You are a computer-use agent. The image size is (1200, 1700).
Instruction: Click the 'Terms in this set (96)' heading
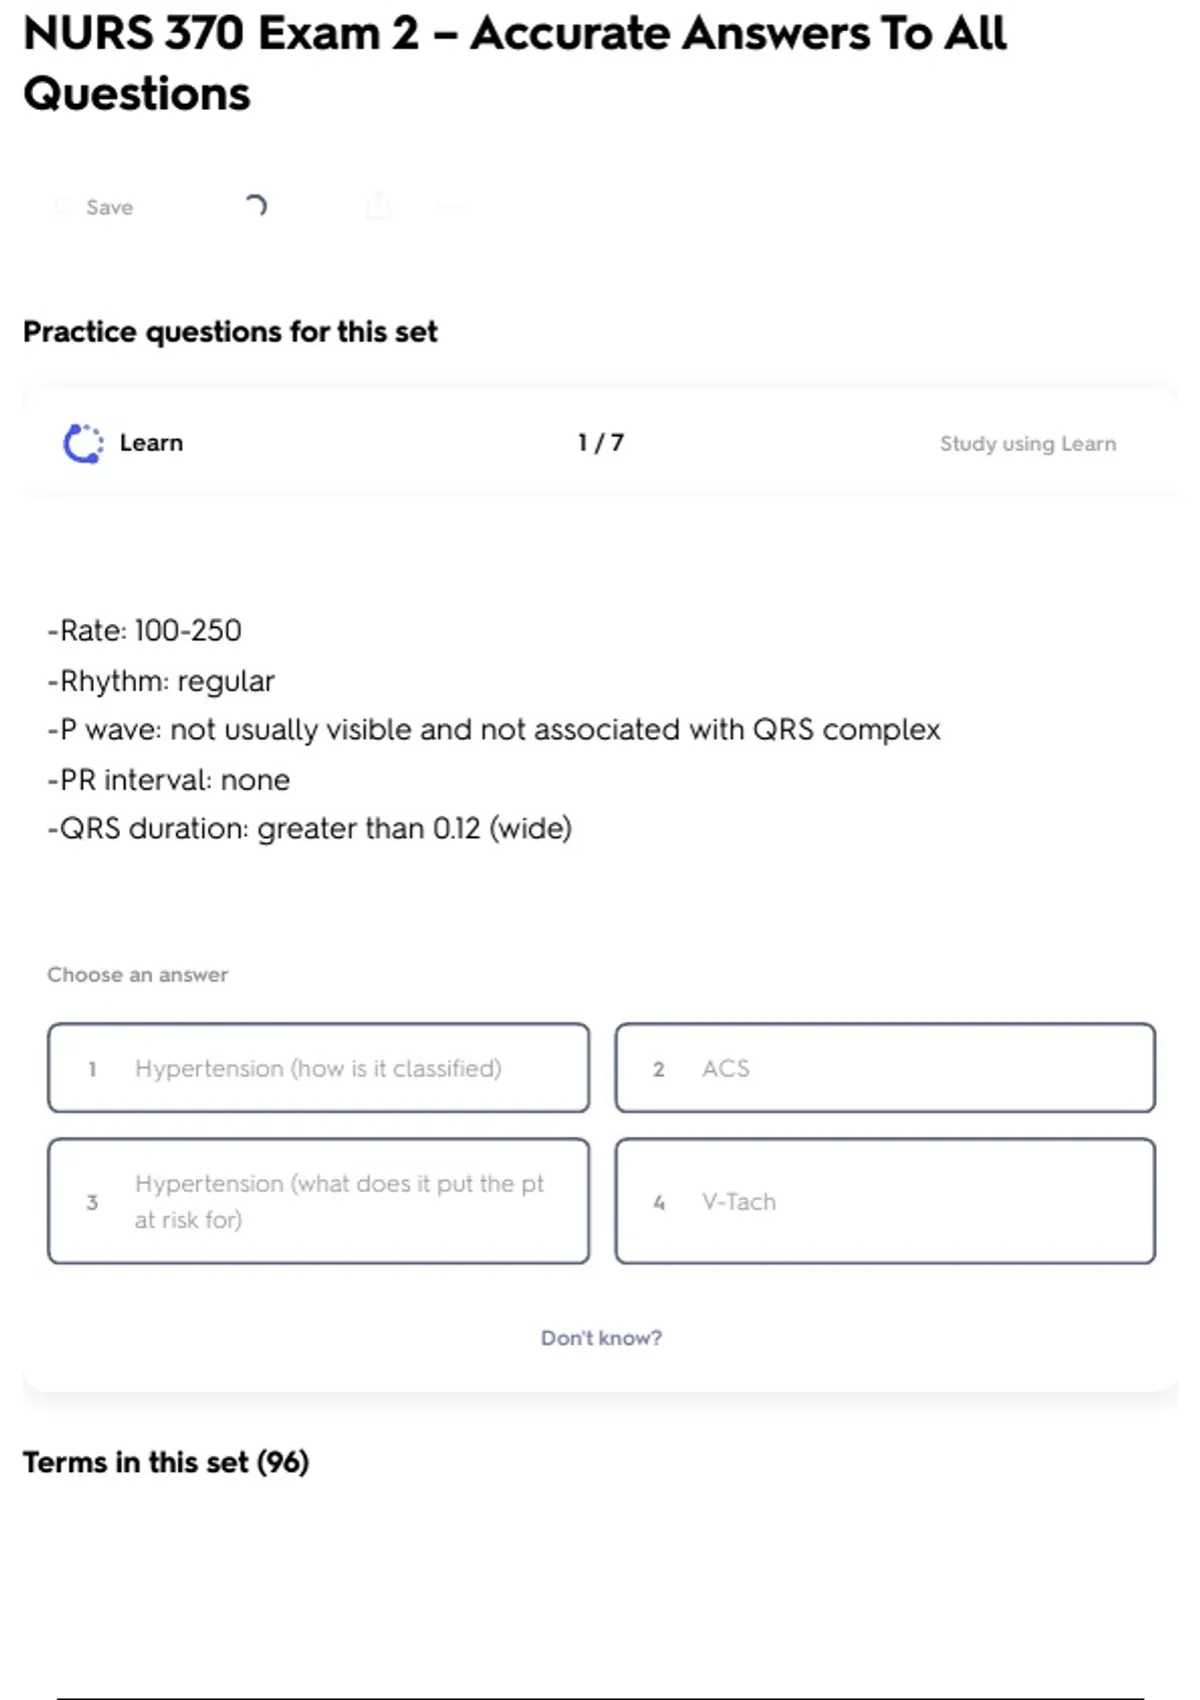[166, 1462]
